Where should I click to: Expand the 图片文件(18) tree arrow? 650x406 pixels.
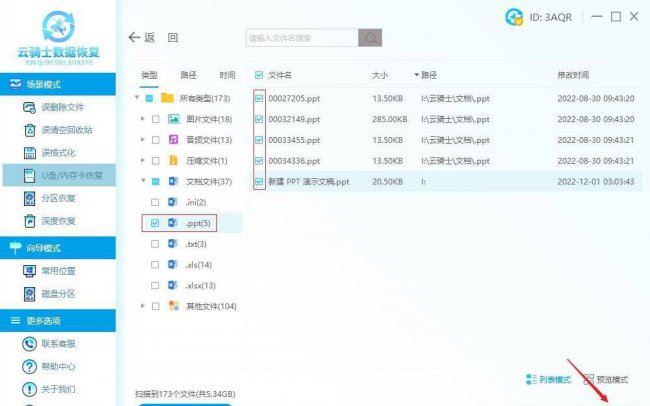pos(143,119)
